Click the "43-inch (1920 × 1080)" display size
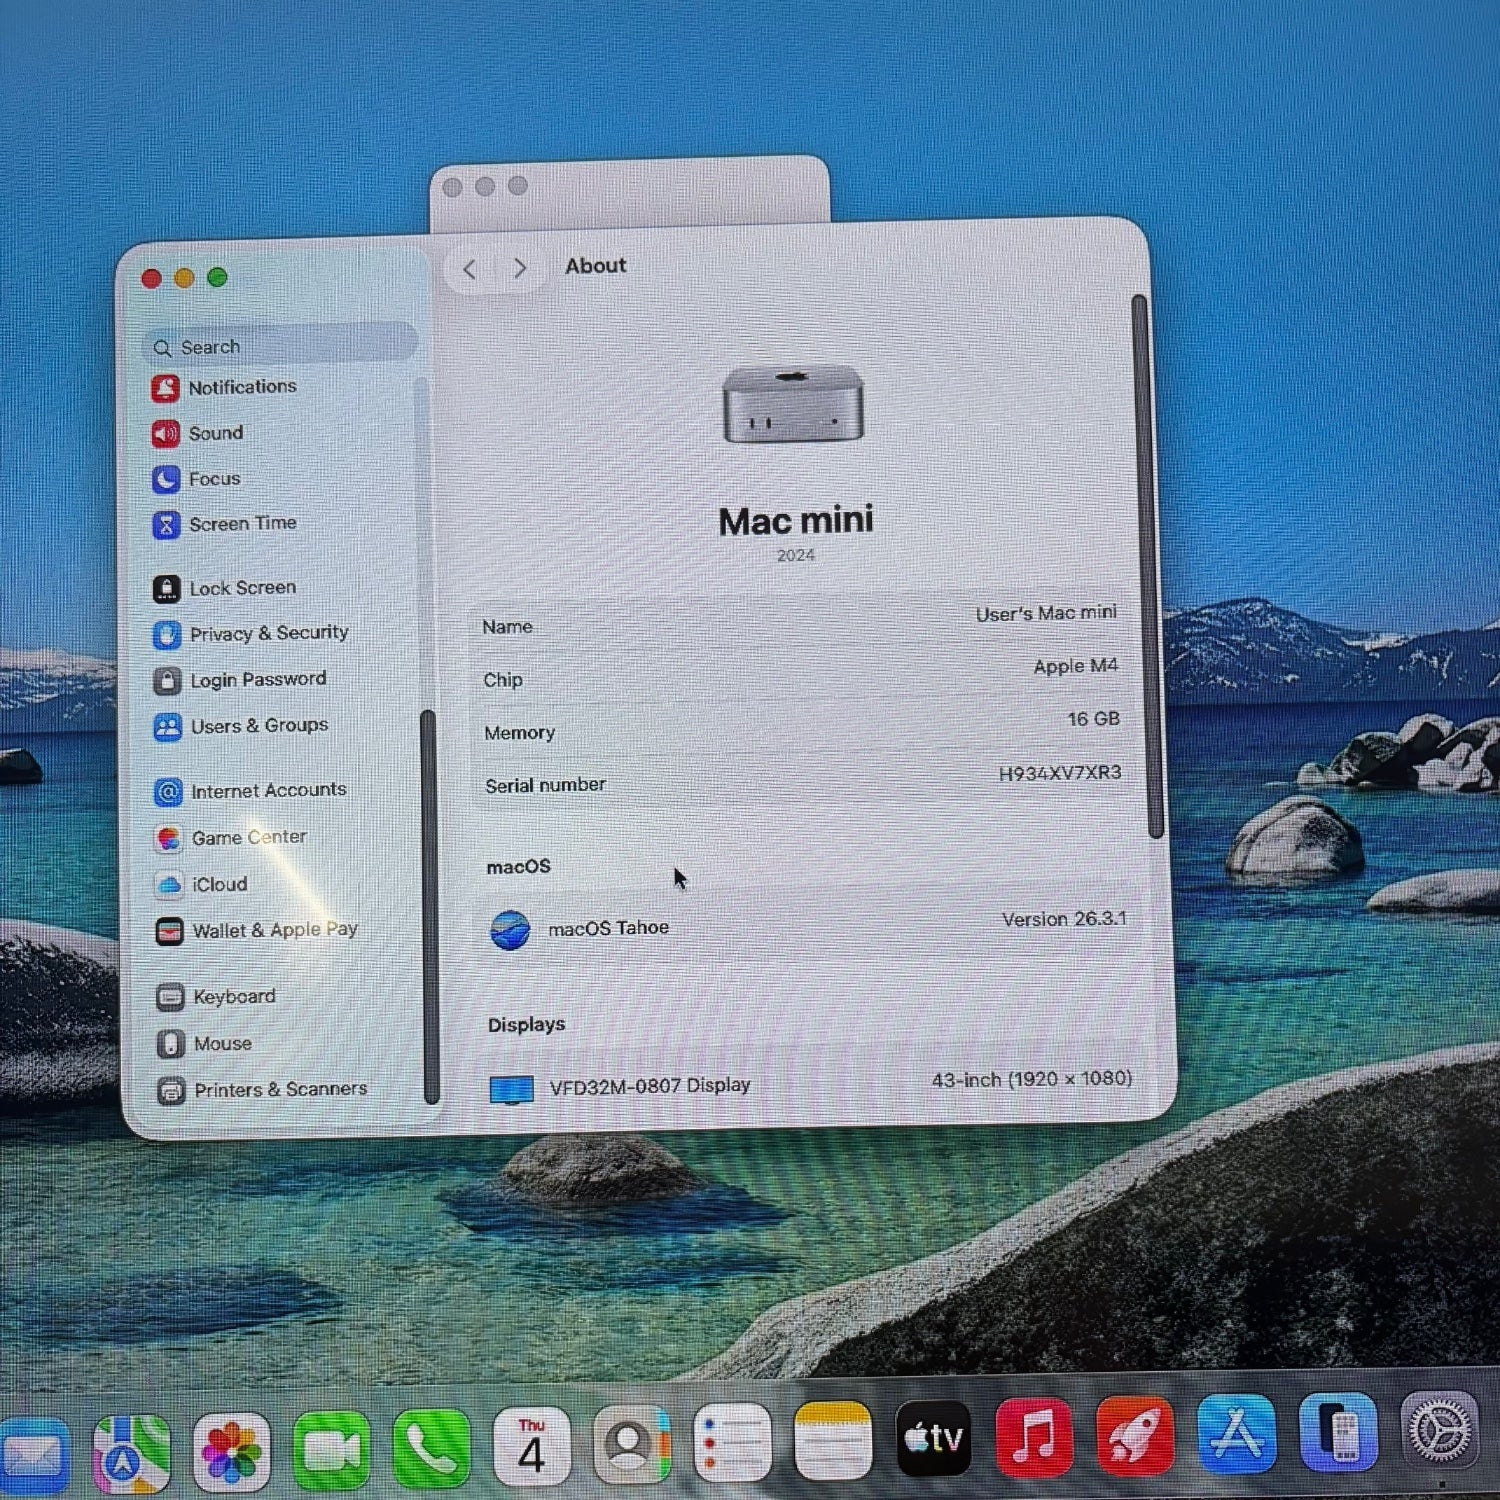Screen dimensions: 1500x1500 [1031, 1079]
